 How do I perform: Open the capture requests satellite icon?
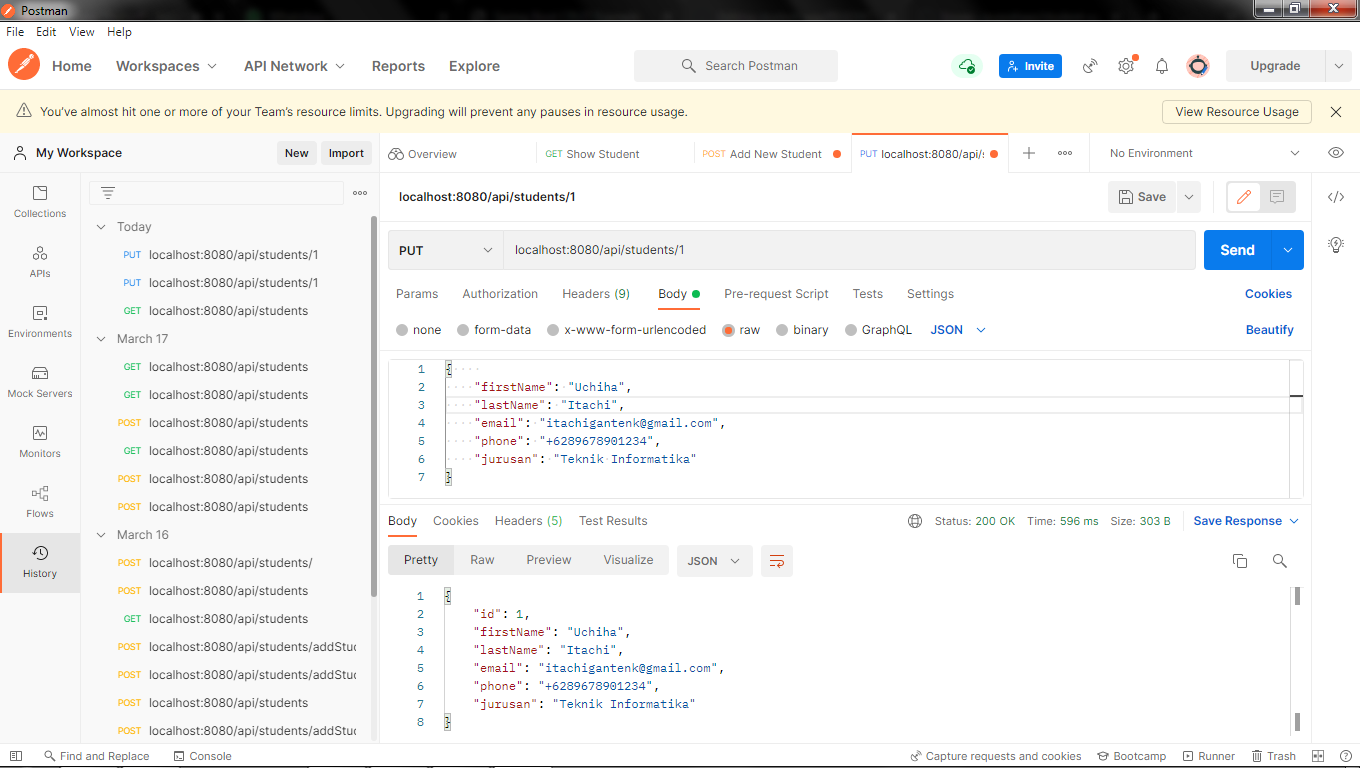click(1090, 66)
